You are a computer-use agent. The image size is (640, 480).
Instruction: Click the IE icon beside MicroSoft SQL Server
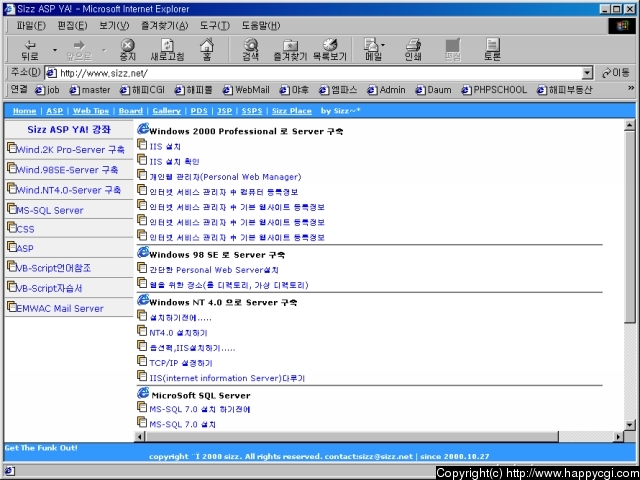point(143,393)
